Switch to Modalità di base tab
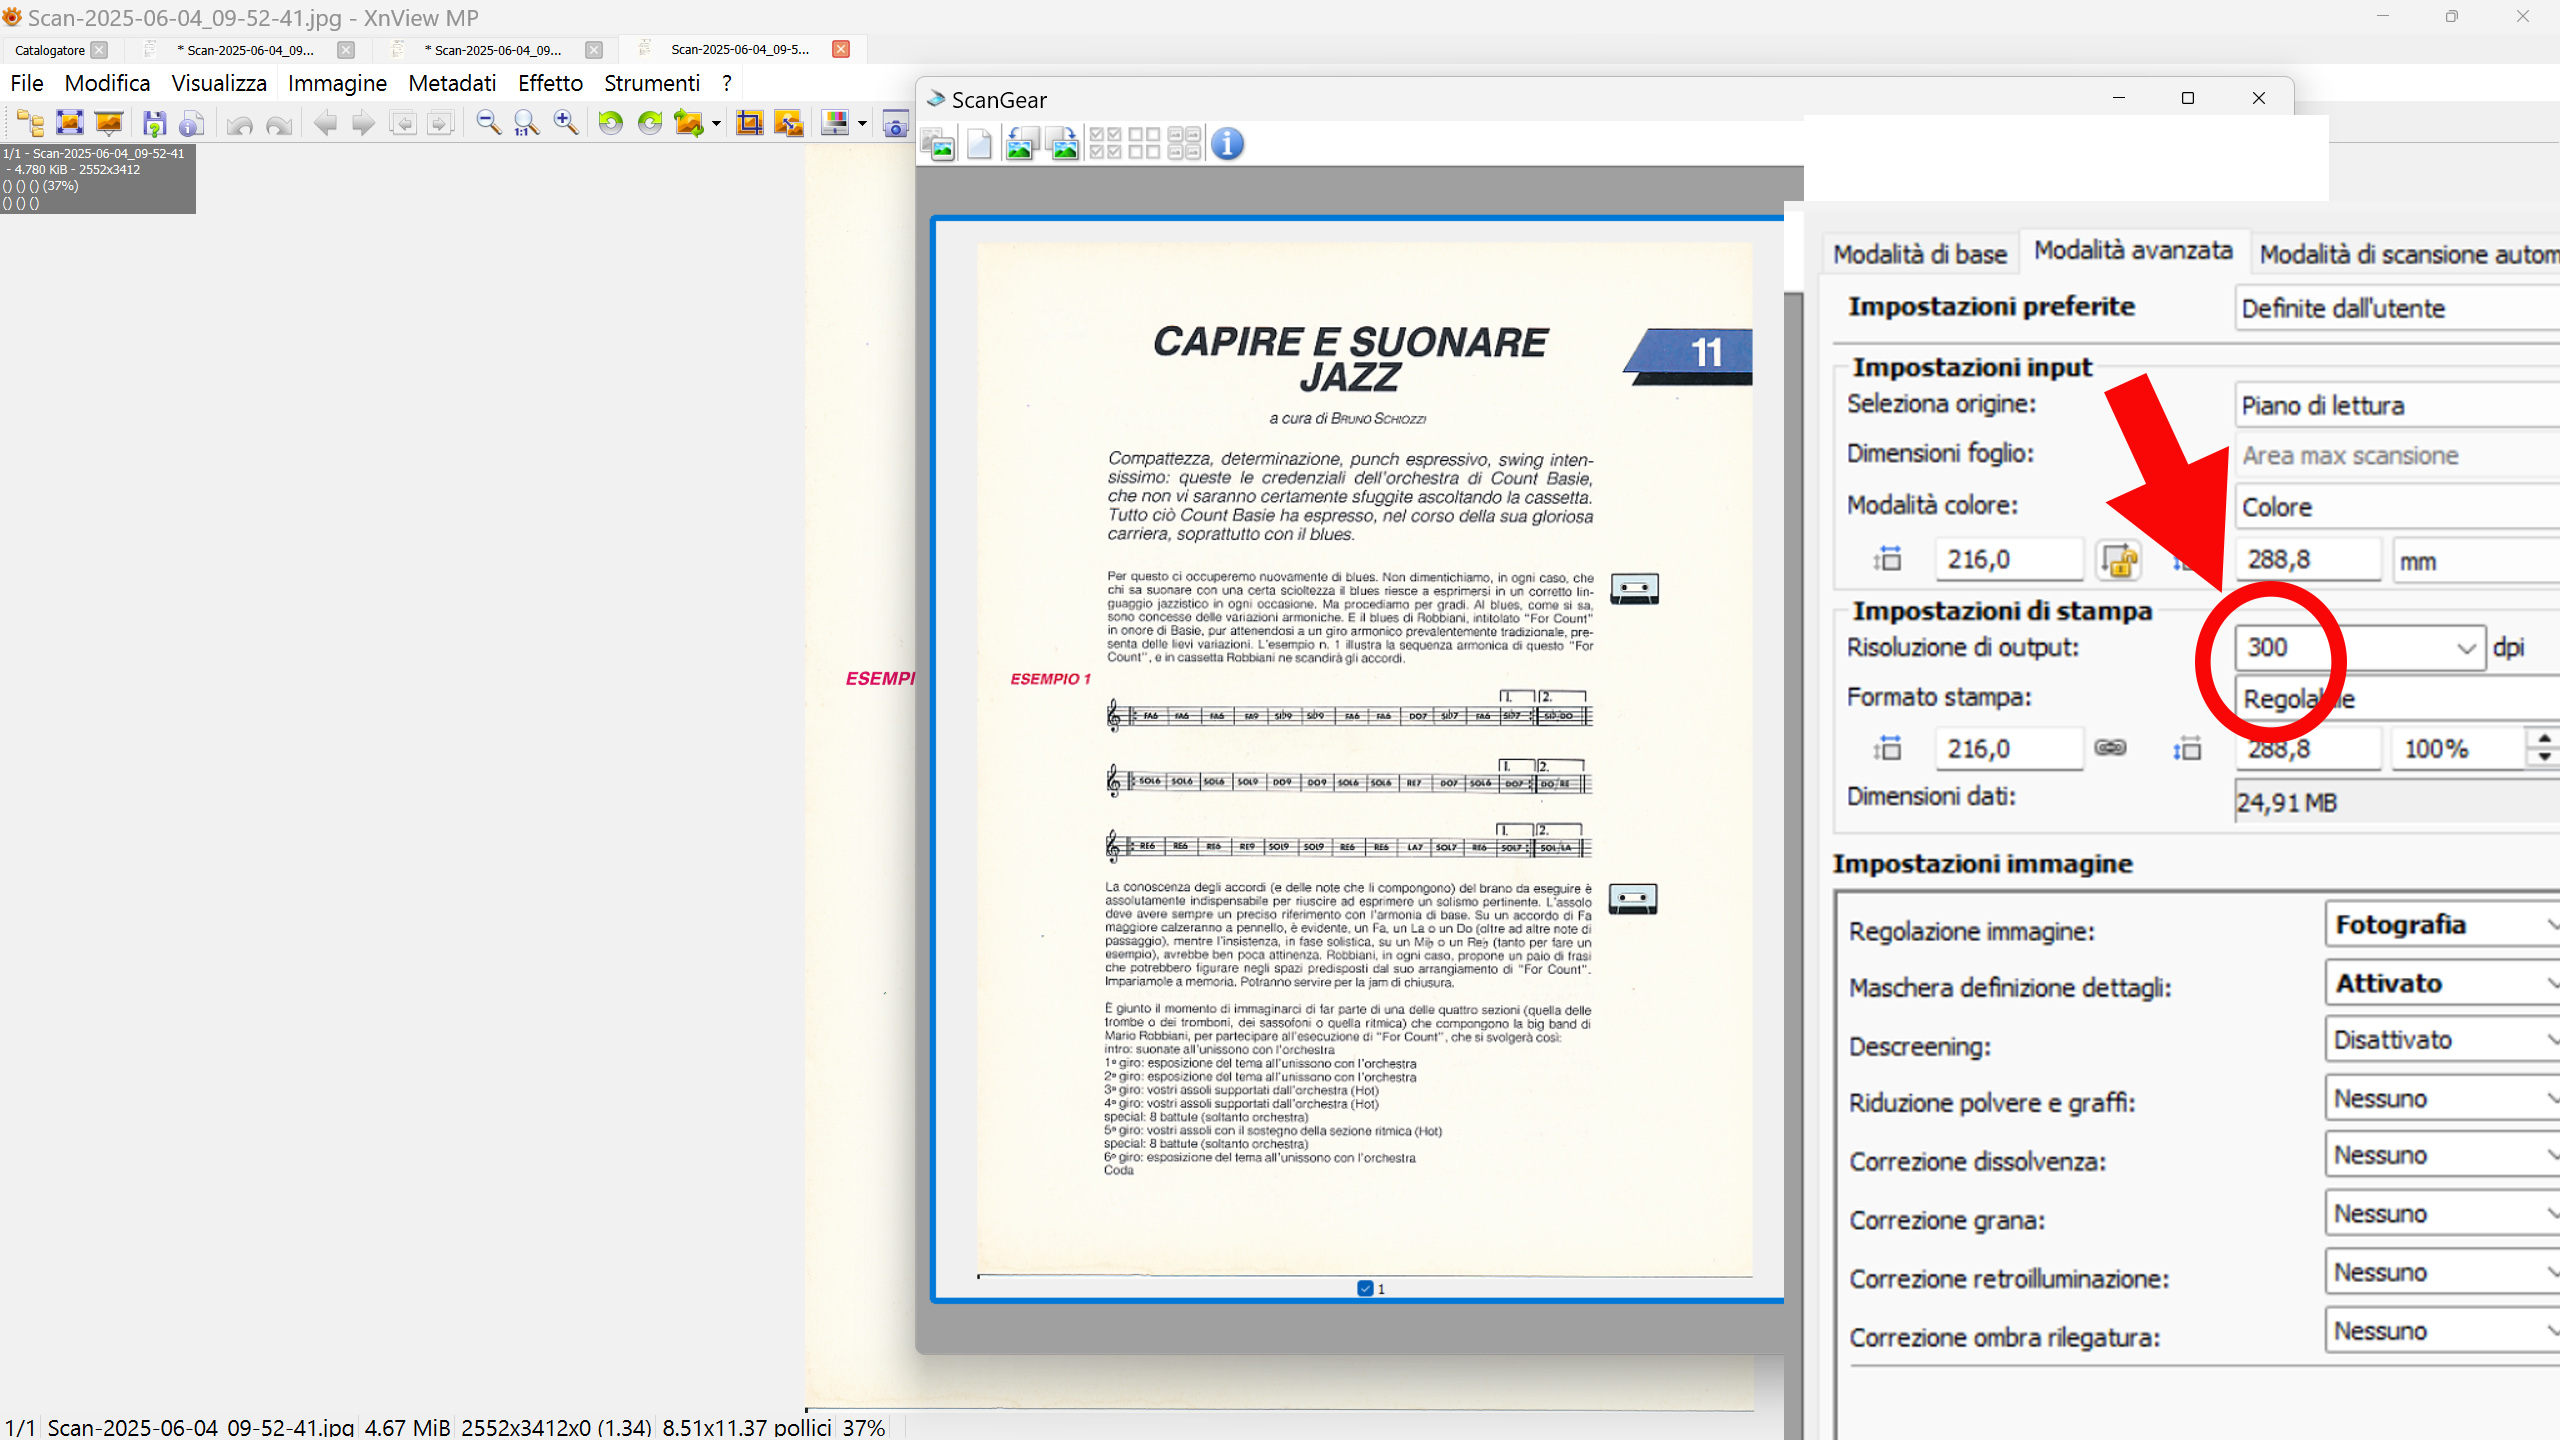2560x1440 pixels. pyautogui.click(x=1920, y=254)
